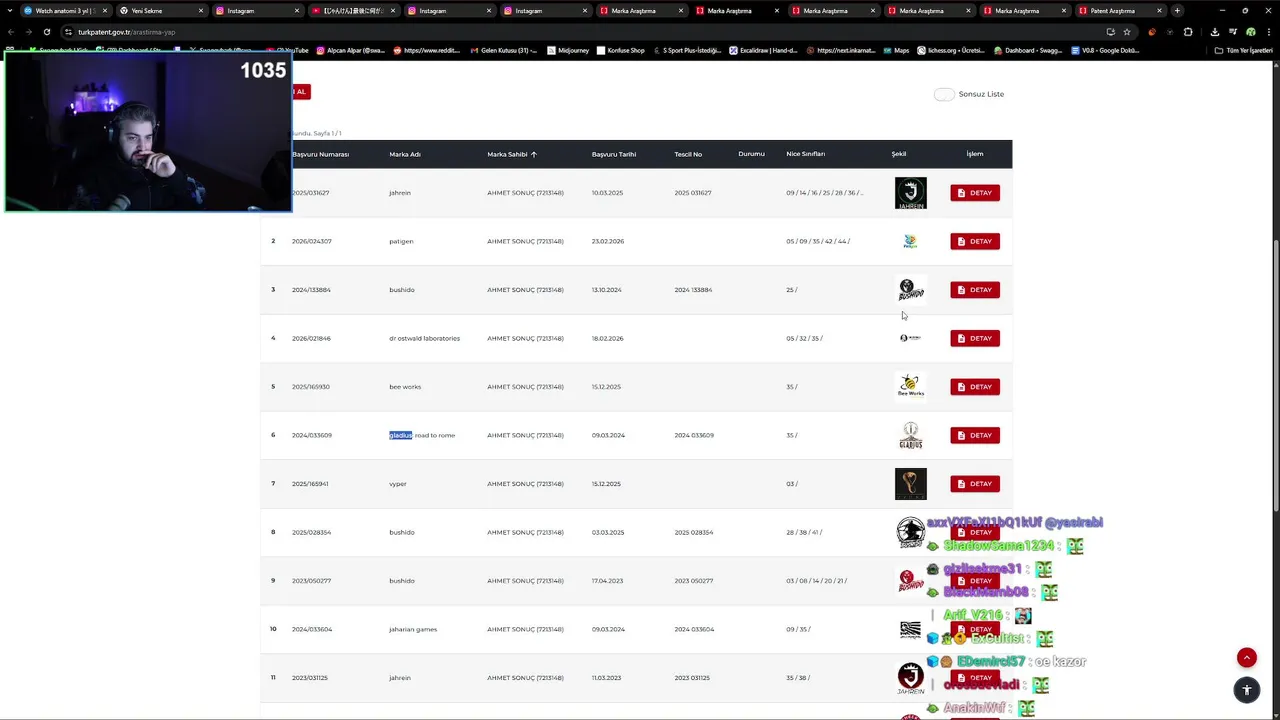
Task: Open the browser extensions puzzle icon
Action: [x=1187, y=32]
